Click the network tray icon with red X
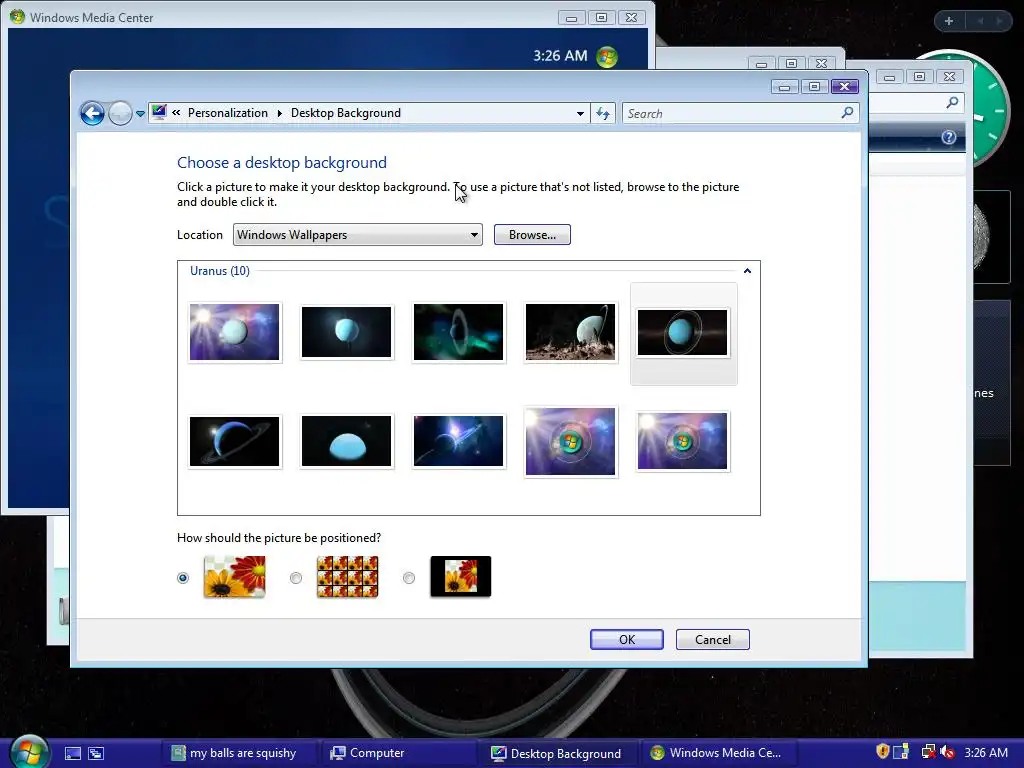Screen dimensions: 1024x768 (x=928, y=752)
